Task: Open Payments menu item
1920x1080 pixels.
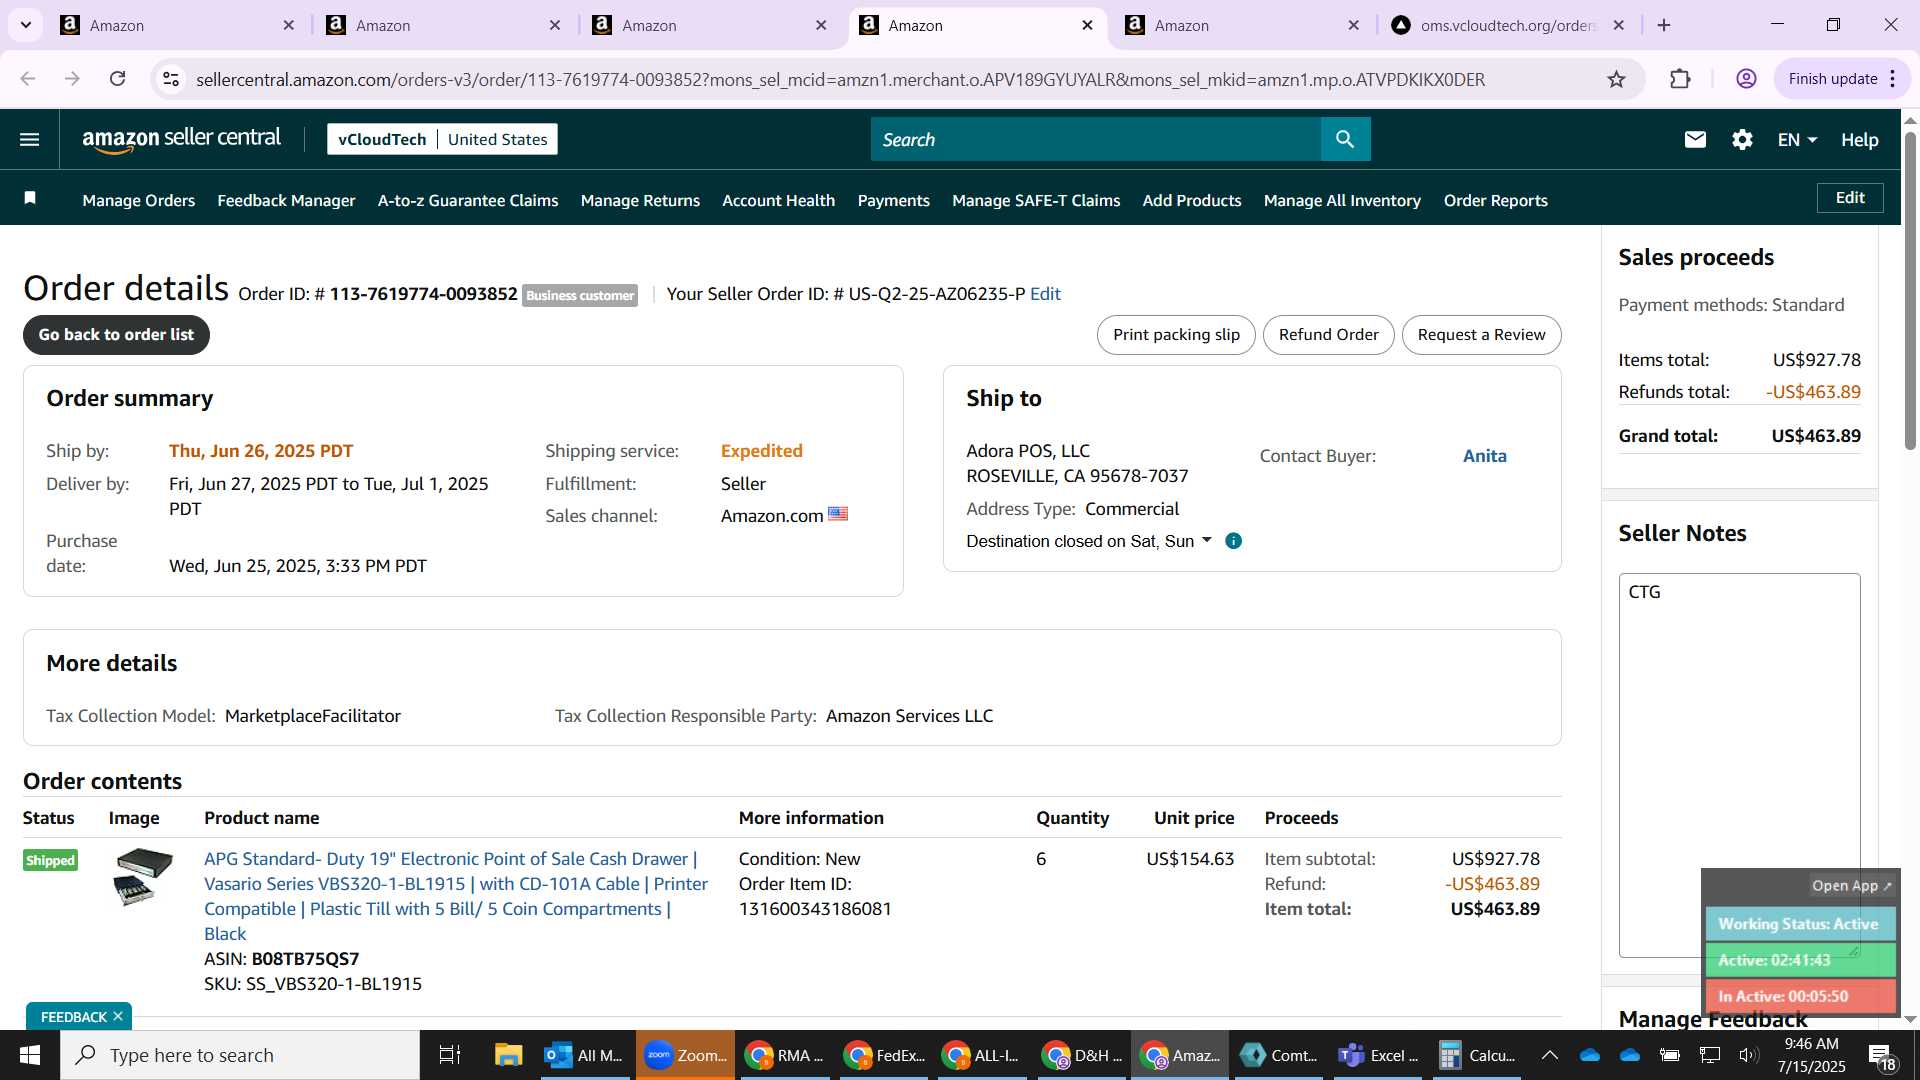Action: pyautogui.click(x=893, y=200)
